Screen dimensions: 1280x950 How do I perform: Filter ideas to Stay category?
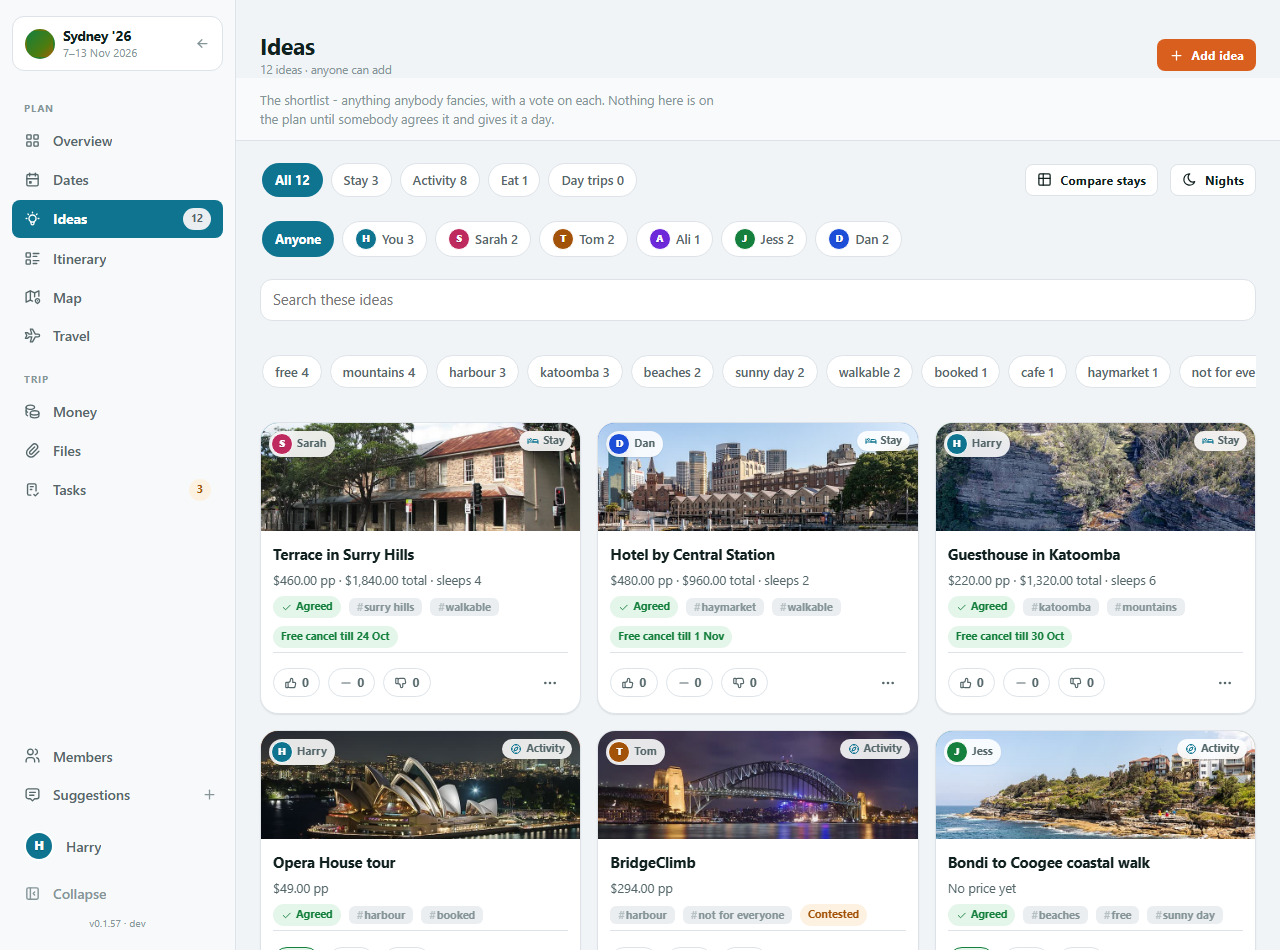pos(361,180)
